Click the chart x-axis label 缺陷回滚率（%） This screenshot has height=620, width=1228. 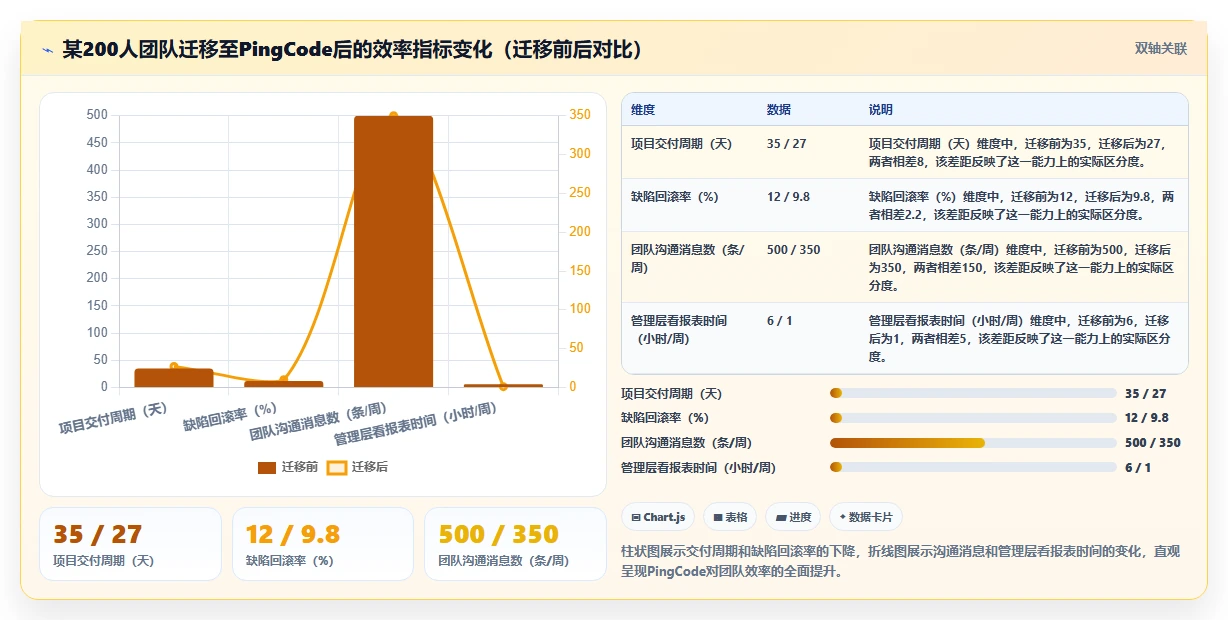pos(230,416)
